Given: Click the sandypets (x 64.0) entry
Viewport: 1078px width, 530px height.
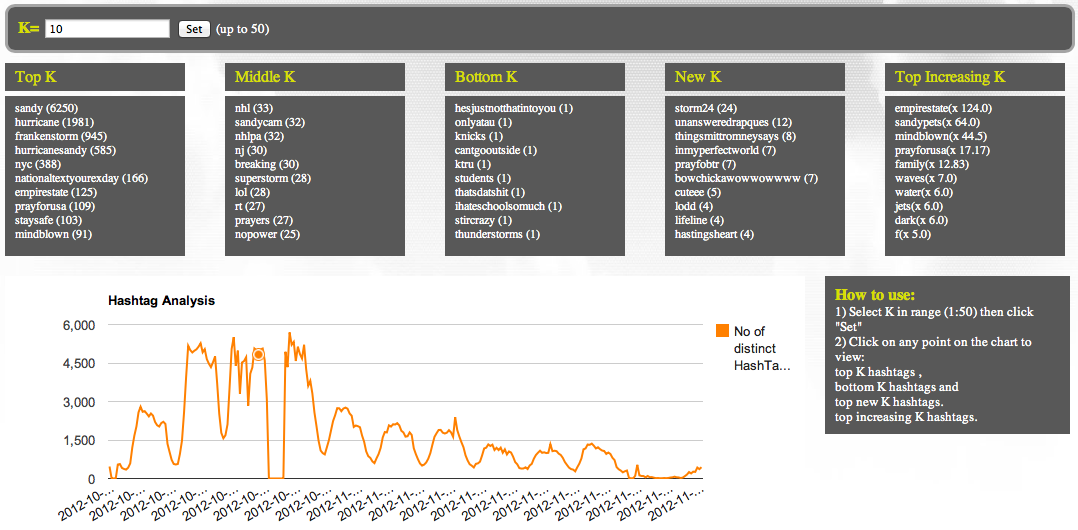Looking at the screenshot, I should coord(937,122).
